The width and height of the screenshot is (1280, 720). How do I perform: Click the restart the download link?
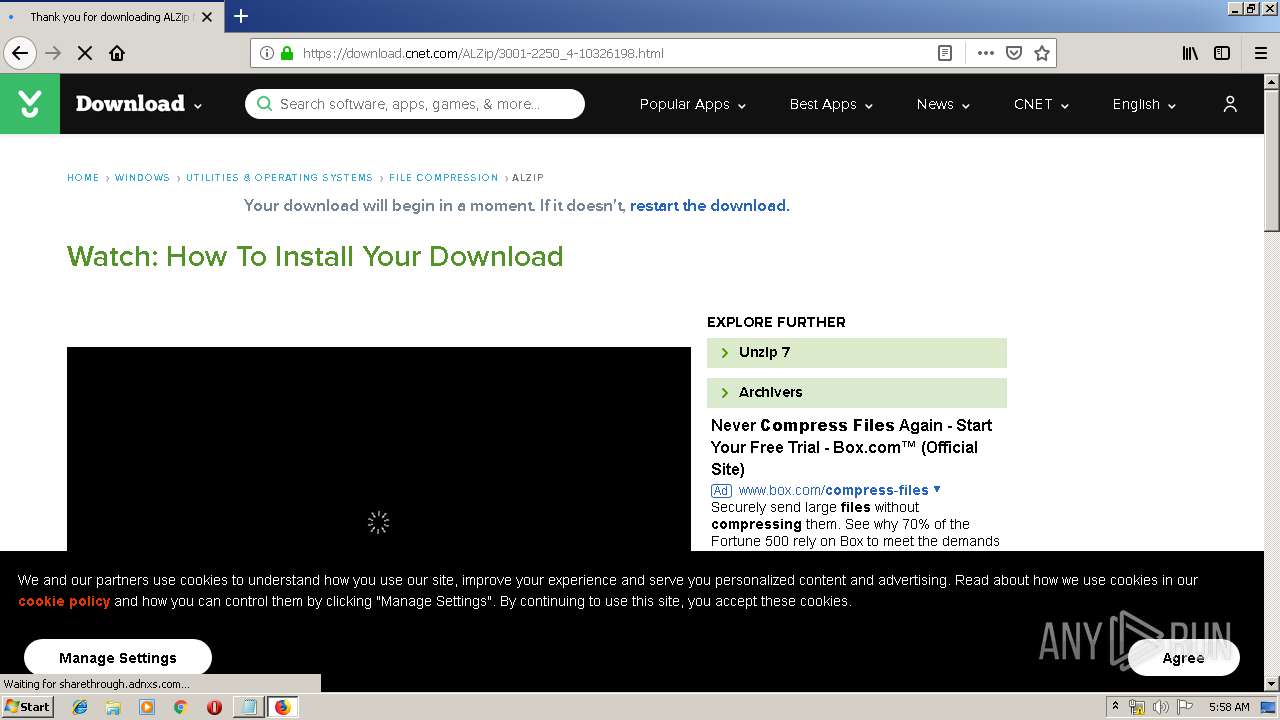(709, 206)
